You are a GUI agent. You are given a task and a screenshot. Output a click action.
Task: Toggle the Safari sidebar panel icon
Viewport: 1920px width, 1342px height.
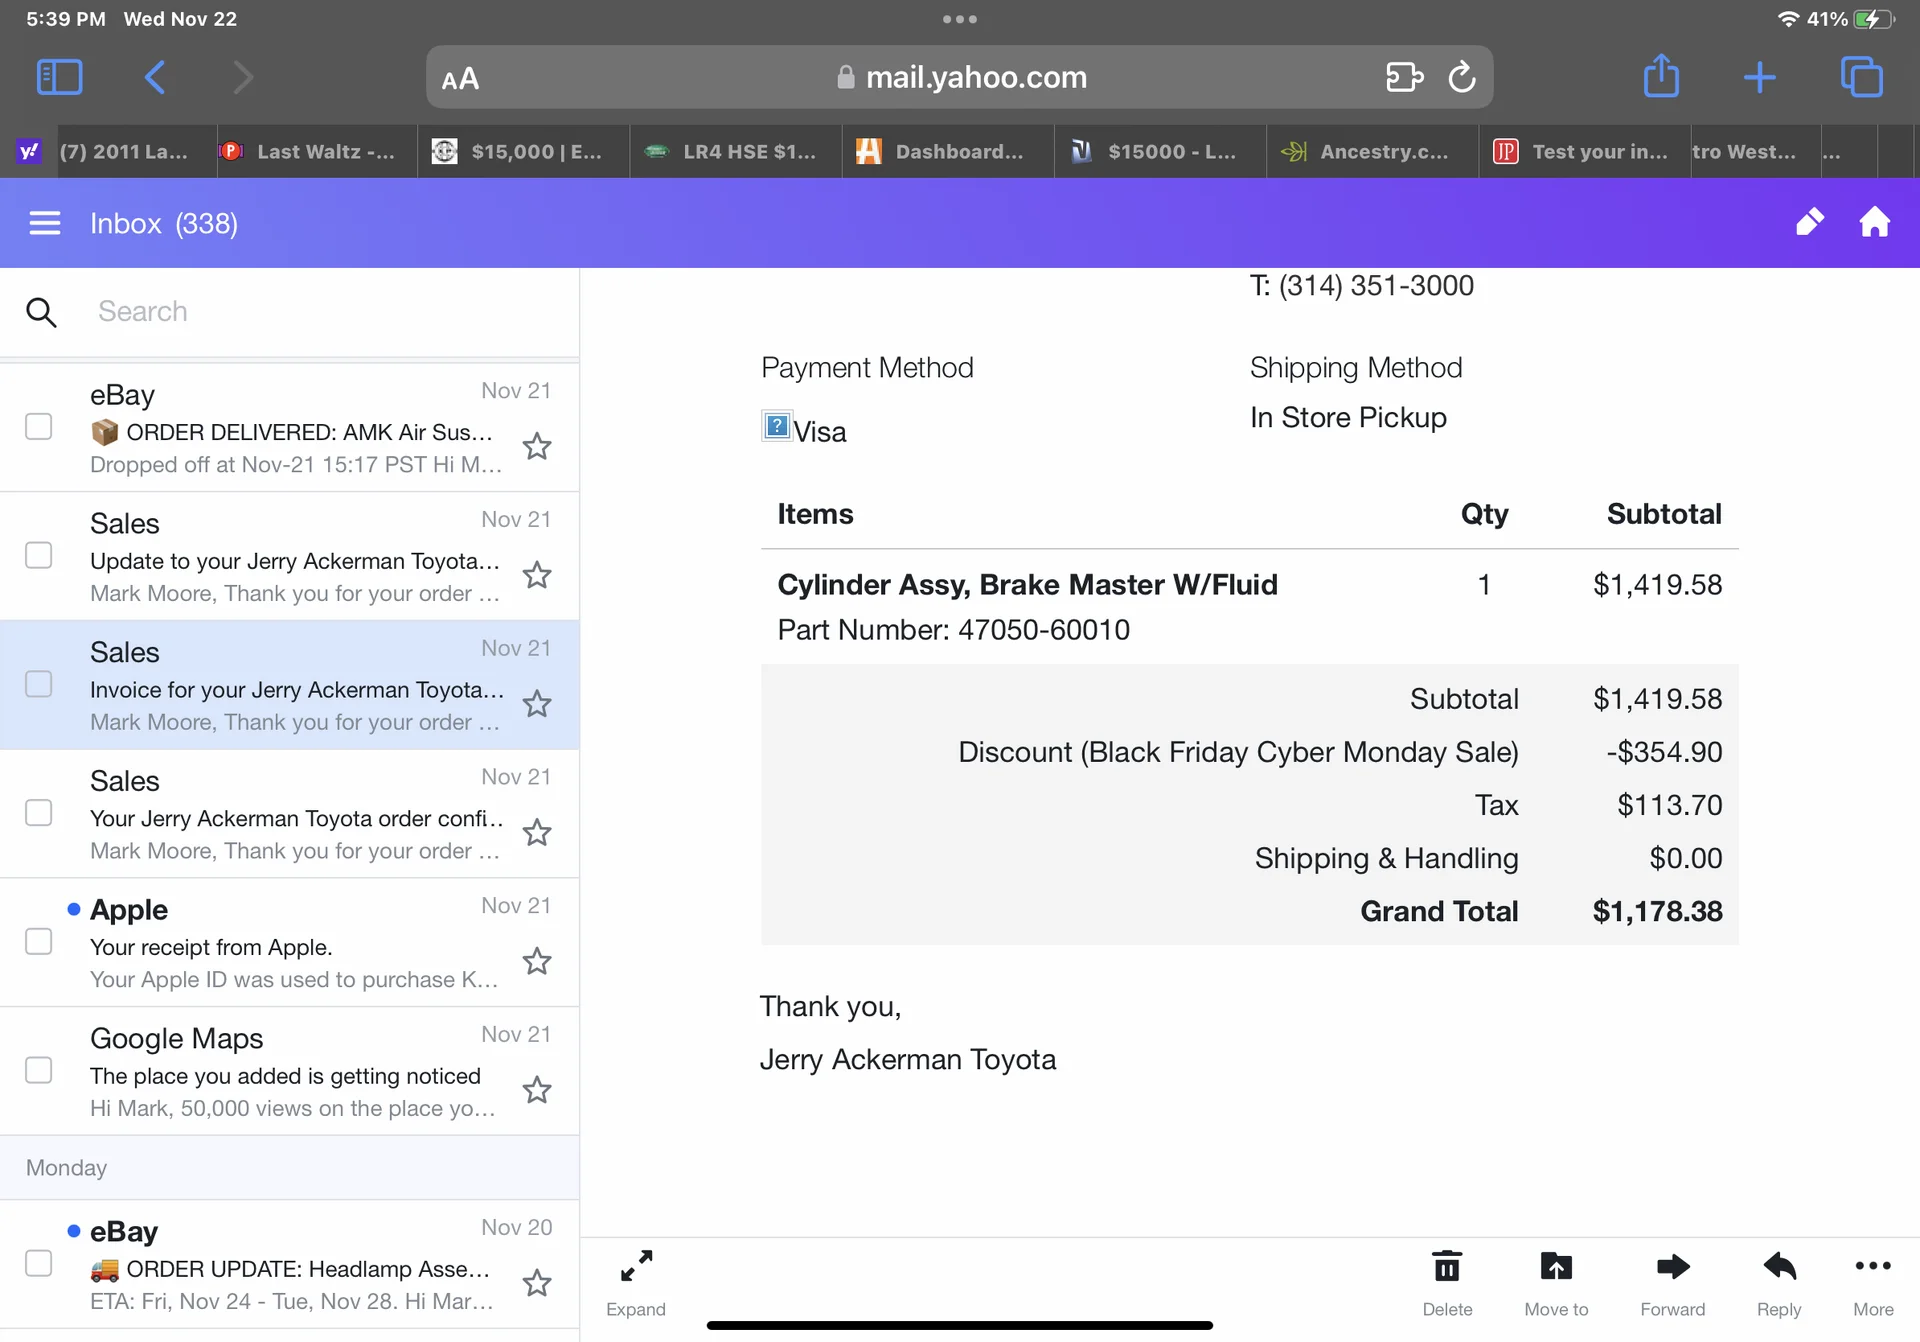pos(59,77)
